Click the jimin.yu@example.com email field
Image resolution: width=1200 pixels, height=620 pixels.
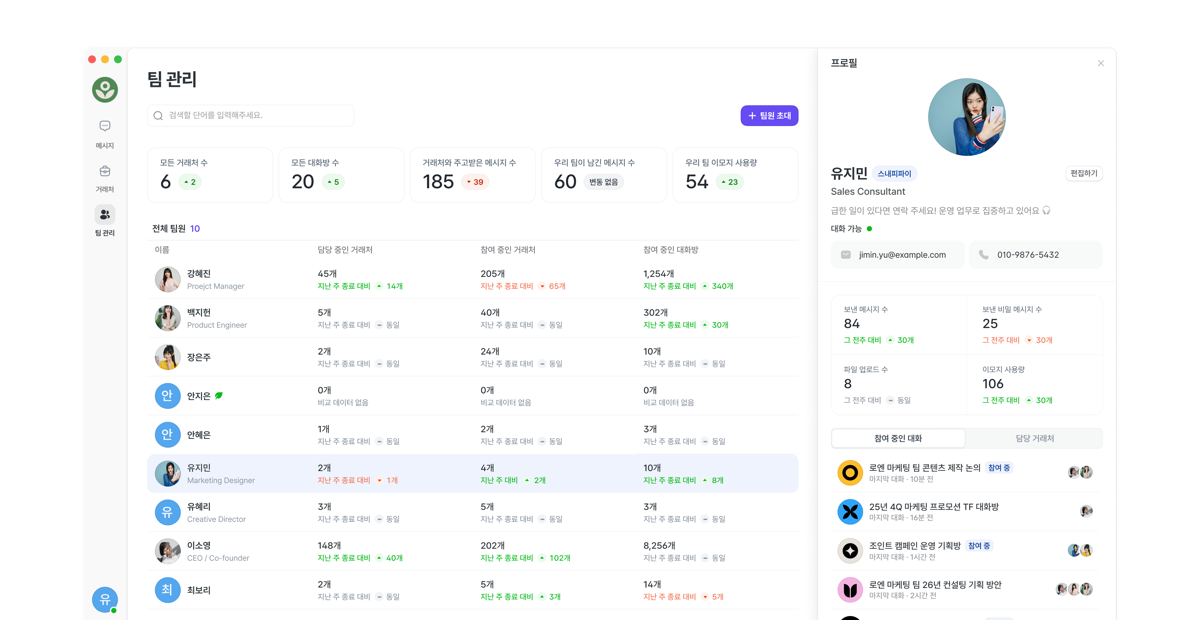click(898, 255)
